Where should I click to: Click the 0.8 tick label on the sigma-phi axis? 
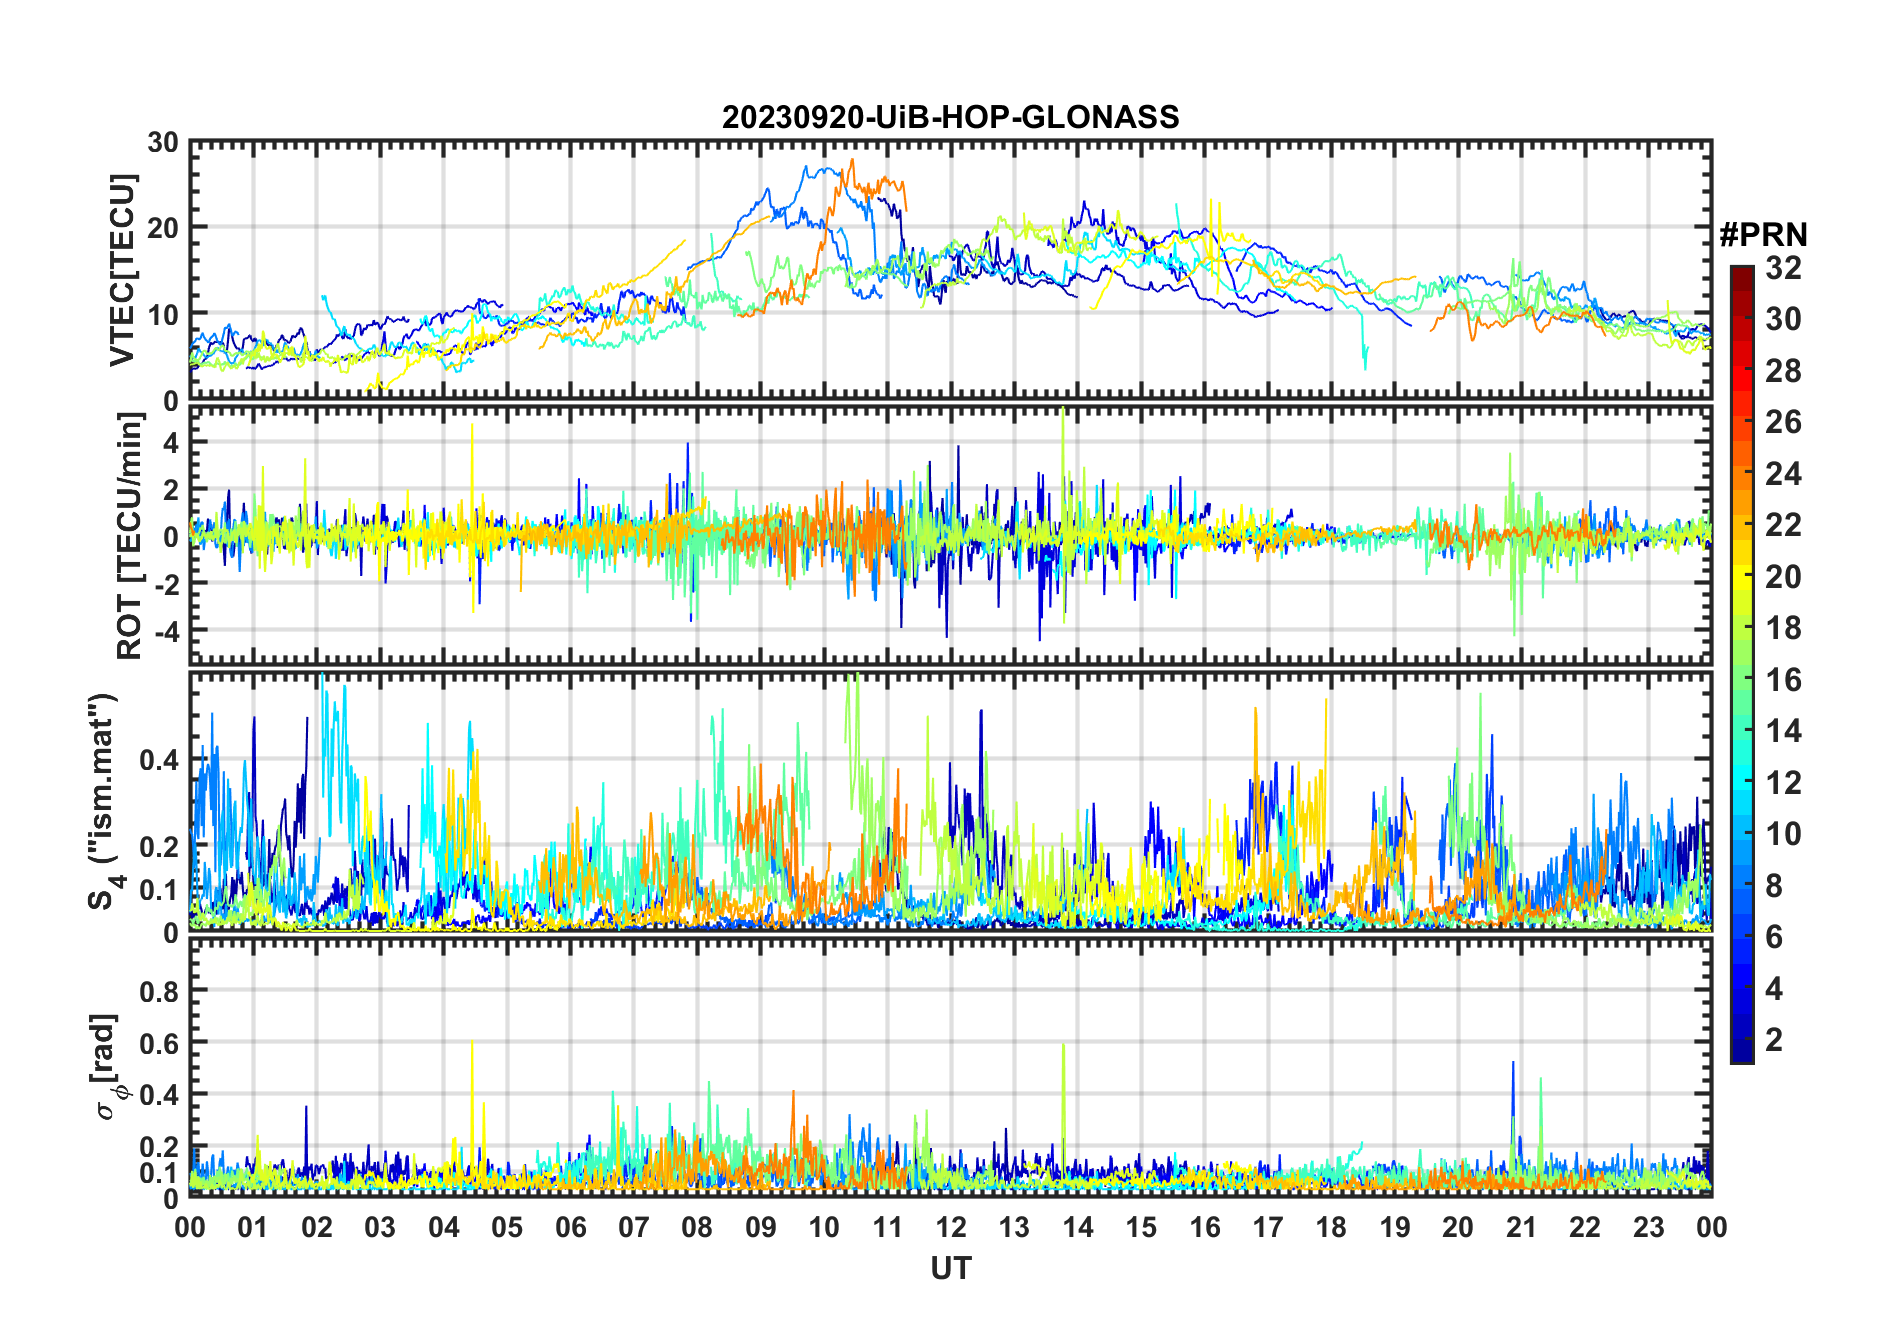click(159, 991)
